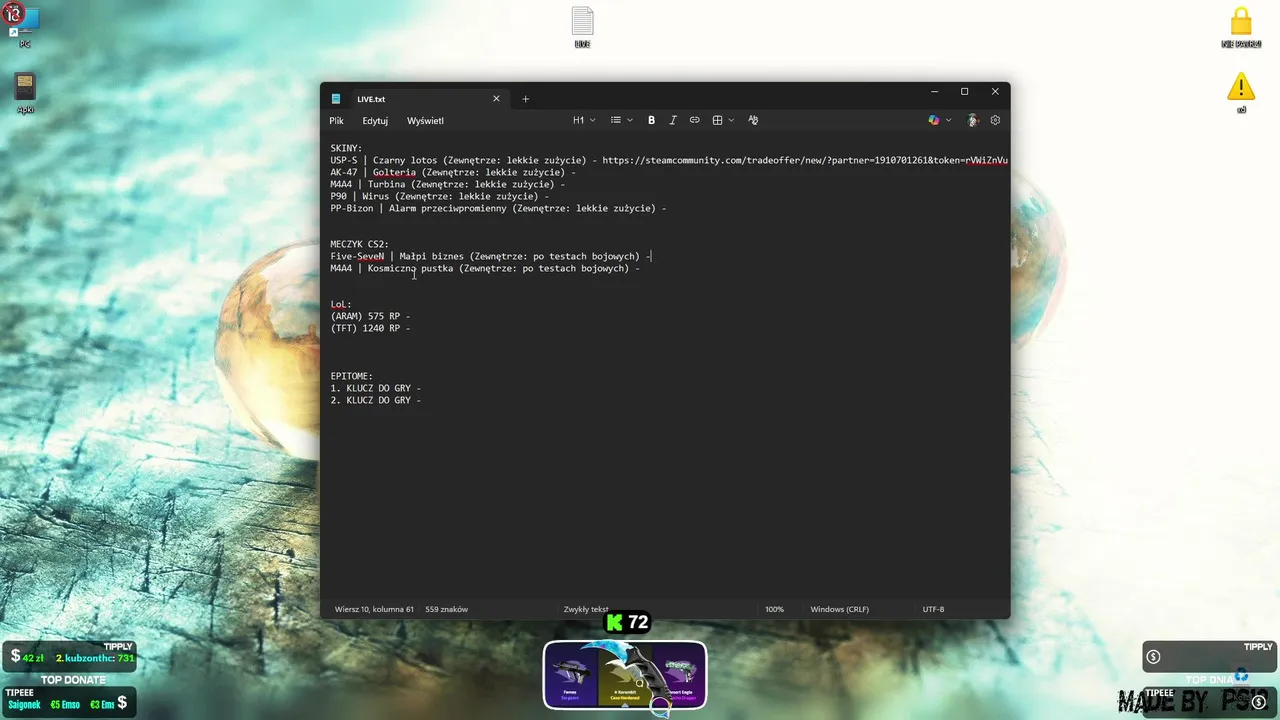Image resolution: width=1280 pixels, height=720 pixels.
Task: Click the steamcommunity tradeoffer URL
Action: [x=805, y=160]
